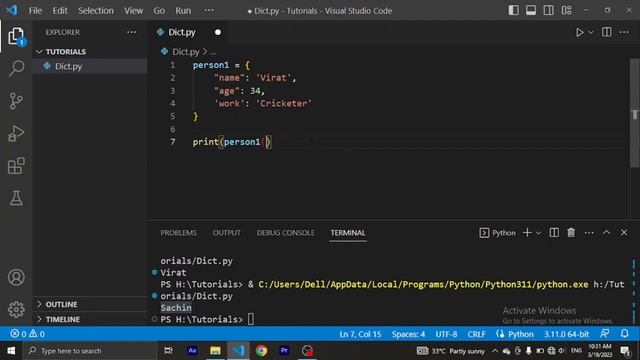Click errors and warnings count in status bar
Viewport: 640px width, 360px height.
point(28,334)
